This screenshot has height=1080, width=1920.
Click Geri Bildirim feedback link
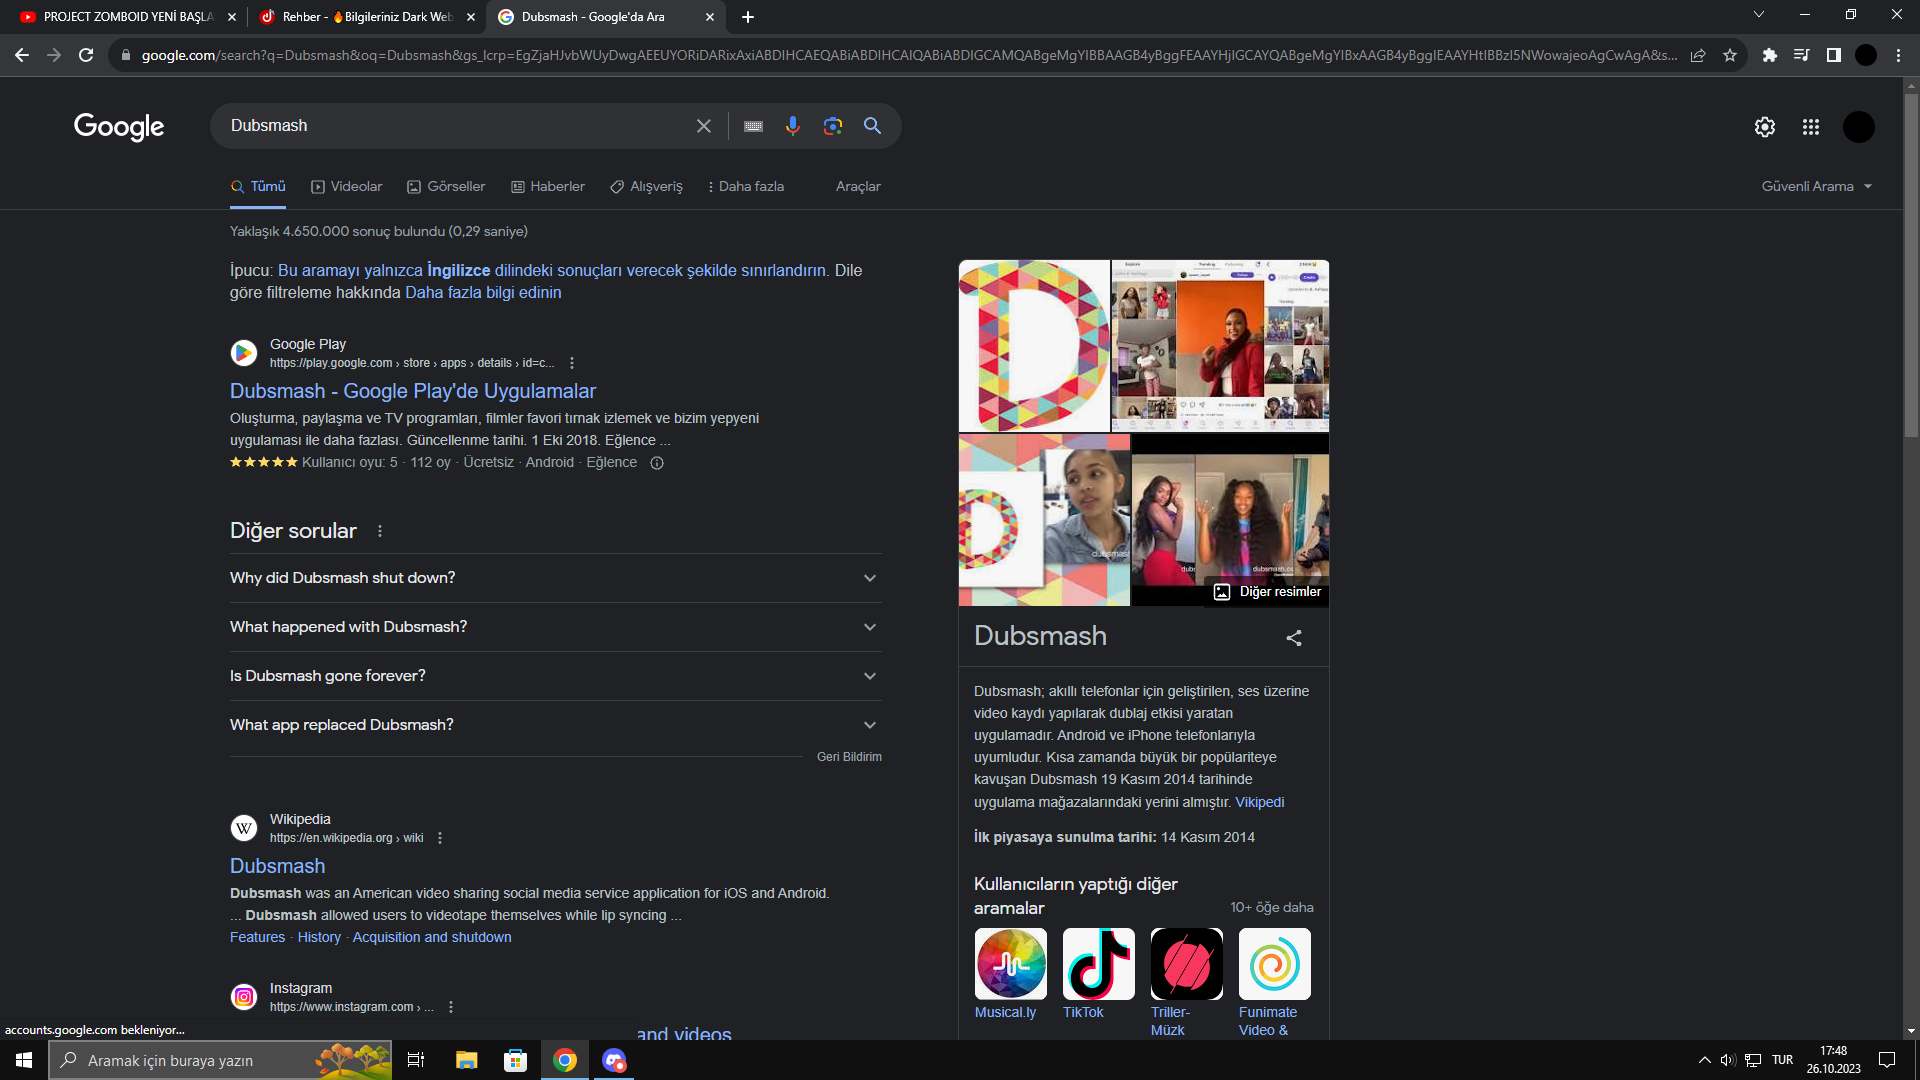pos(849,757)
